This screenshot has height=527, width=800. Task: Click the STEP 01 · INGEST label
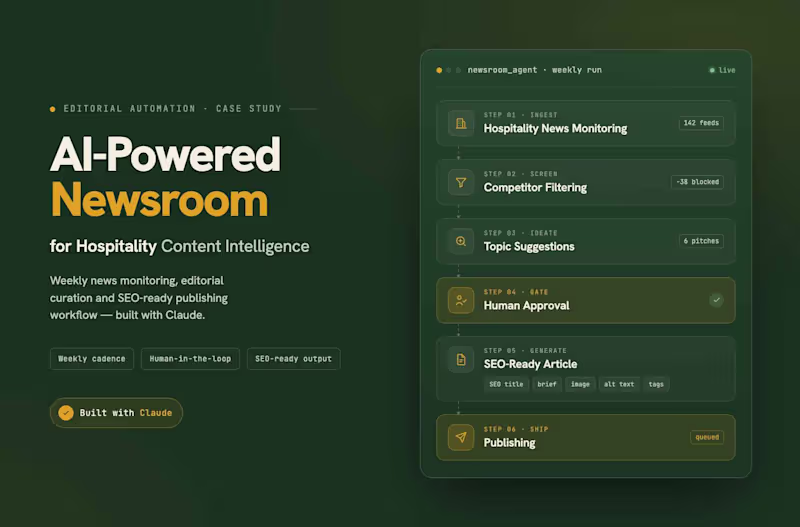pyautogui.click(x=520, y=115)
